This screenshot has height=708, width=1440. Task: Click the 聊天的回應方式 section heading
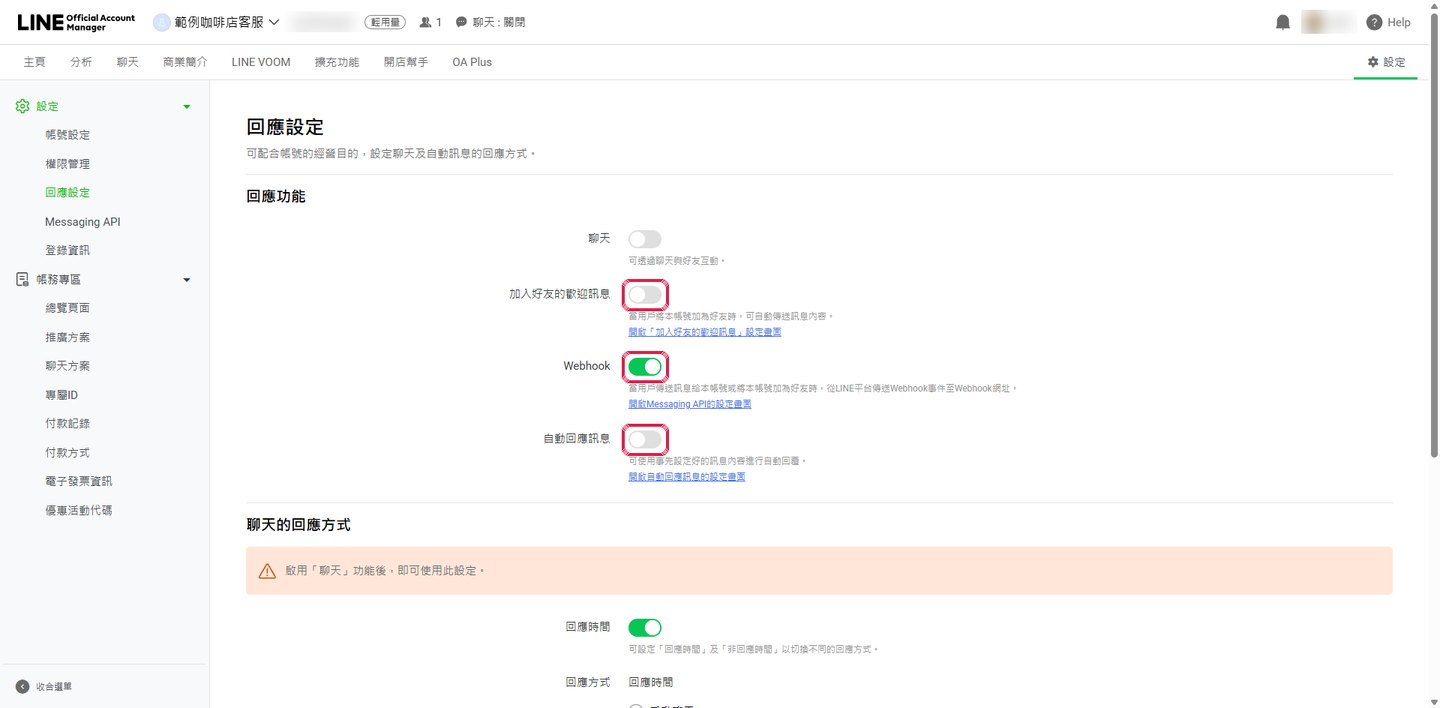click(x=298, y=524)
